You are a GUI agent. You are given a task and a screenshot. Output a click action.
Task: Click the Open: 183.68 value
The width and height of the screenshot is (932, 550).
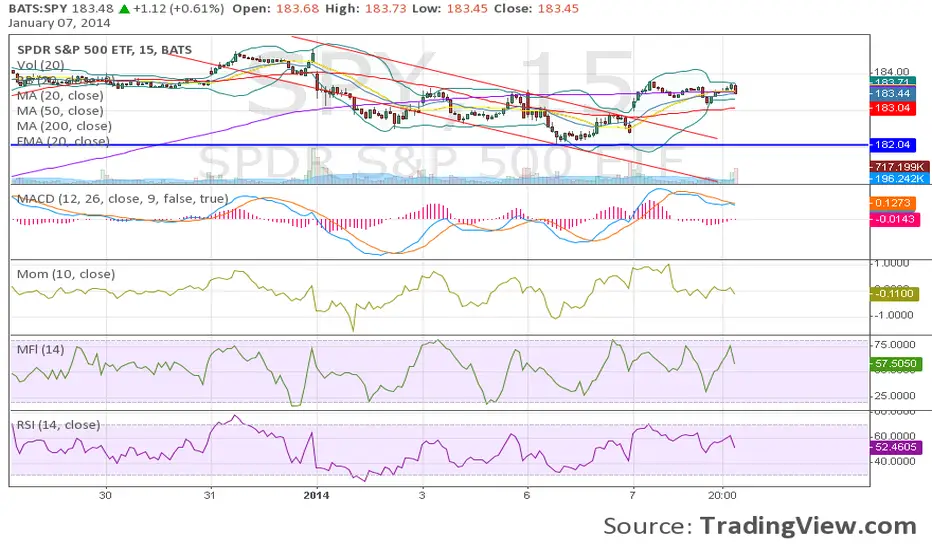click(275, 9)
